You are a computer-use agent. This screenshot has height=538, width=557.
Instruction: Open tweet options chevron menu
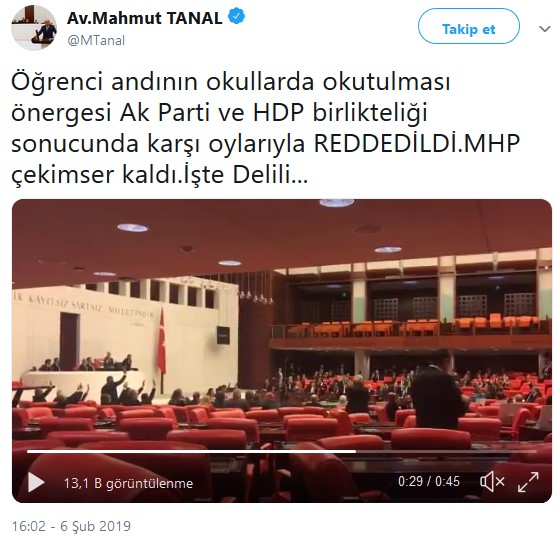545,29
